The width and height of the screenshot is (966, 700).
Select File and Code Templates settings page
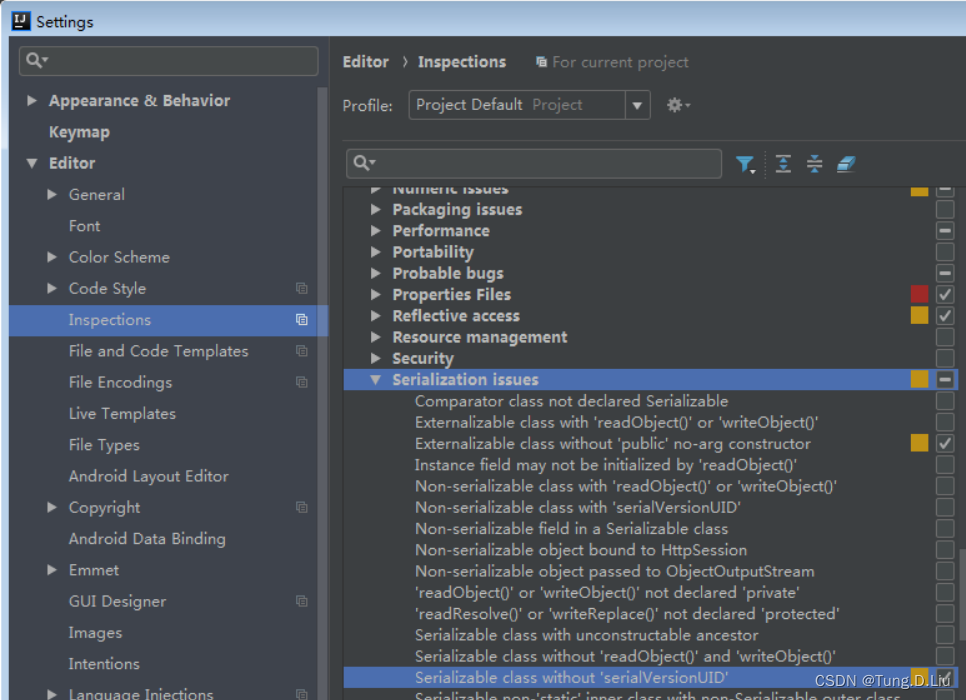point(158,351)
